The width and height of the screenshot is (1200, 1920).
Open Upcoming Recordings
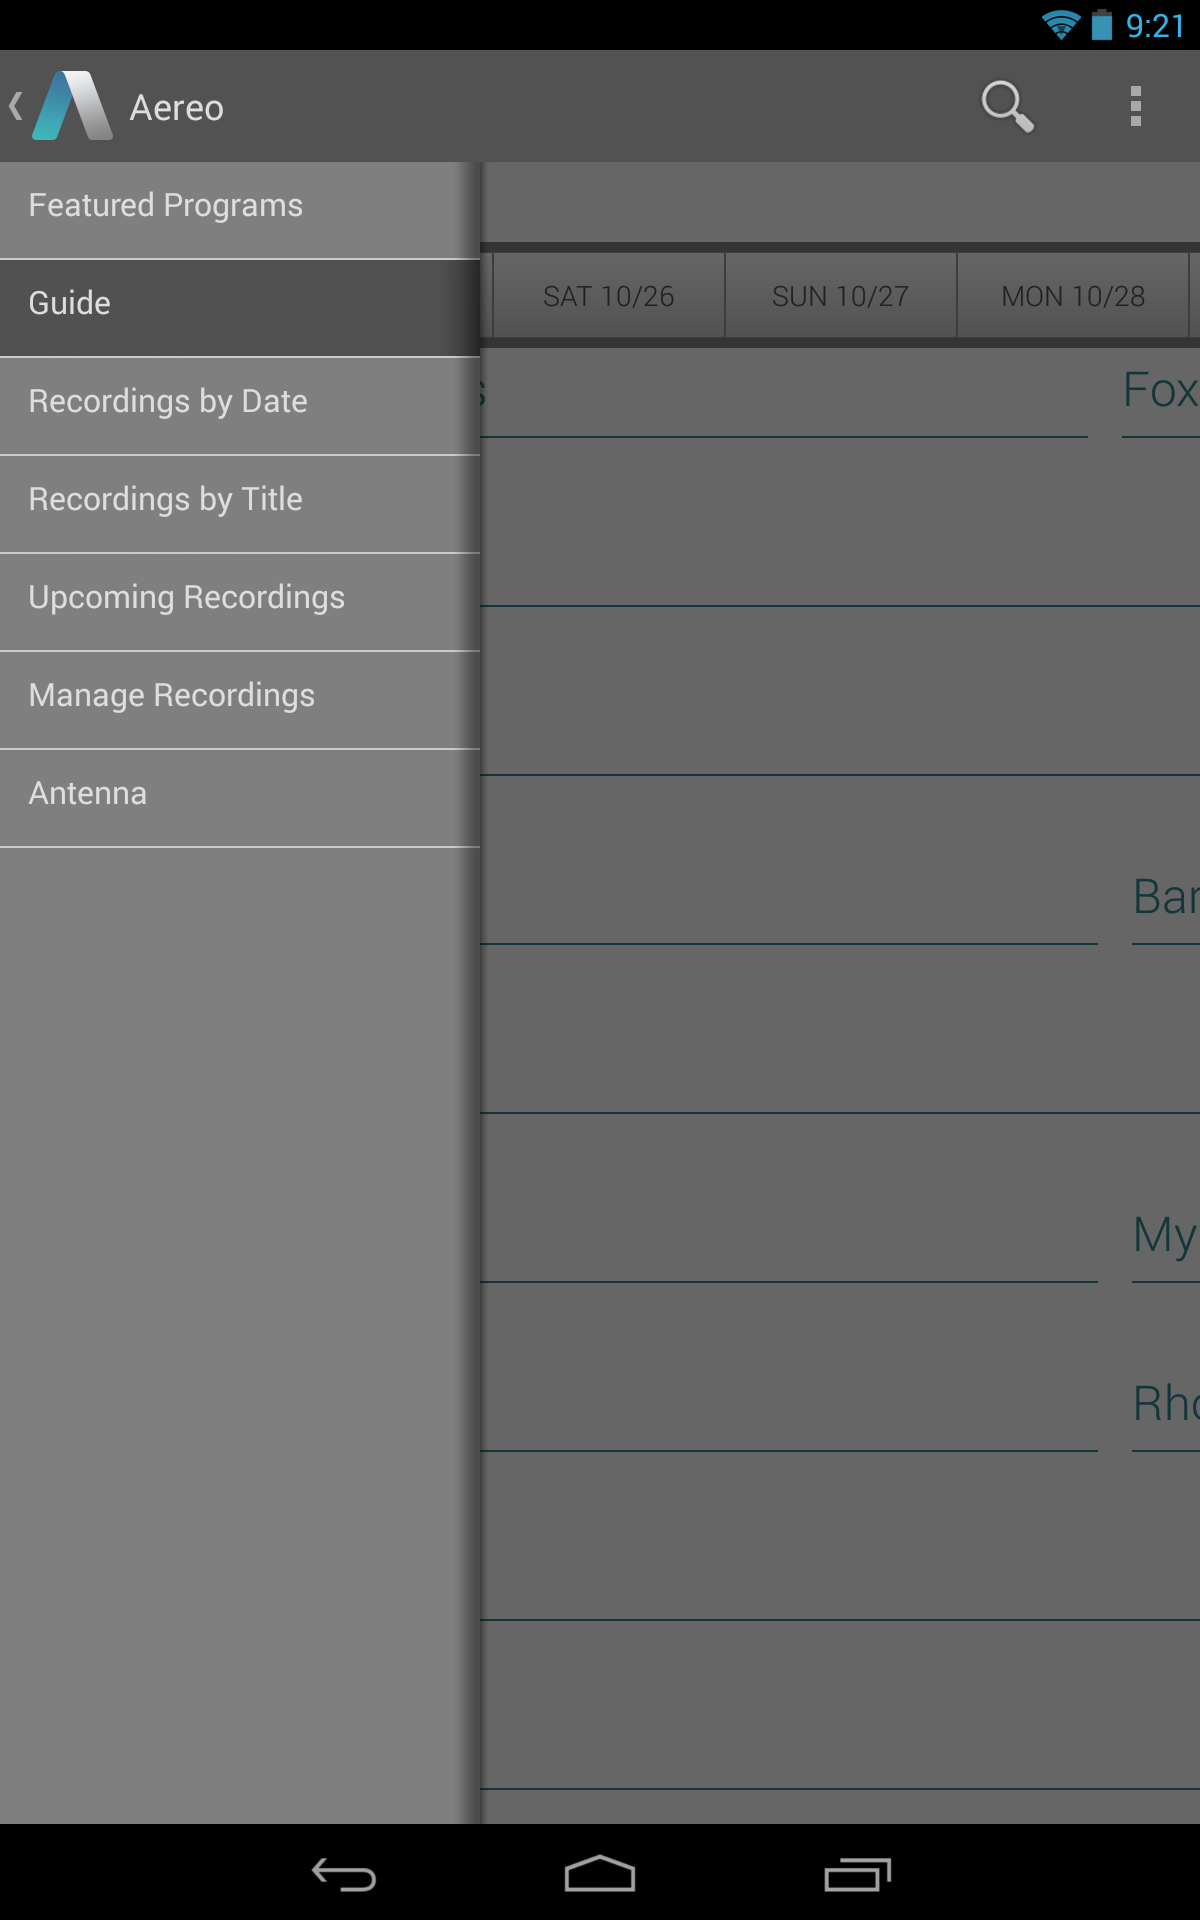pyautogui.click(x=240, y=596)
